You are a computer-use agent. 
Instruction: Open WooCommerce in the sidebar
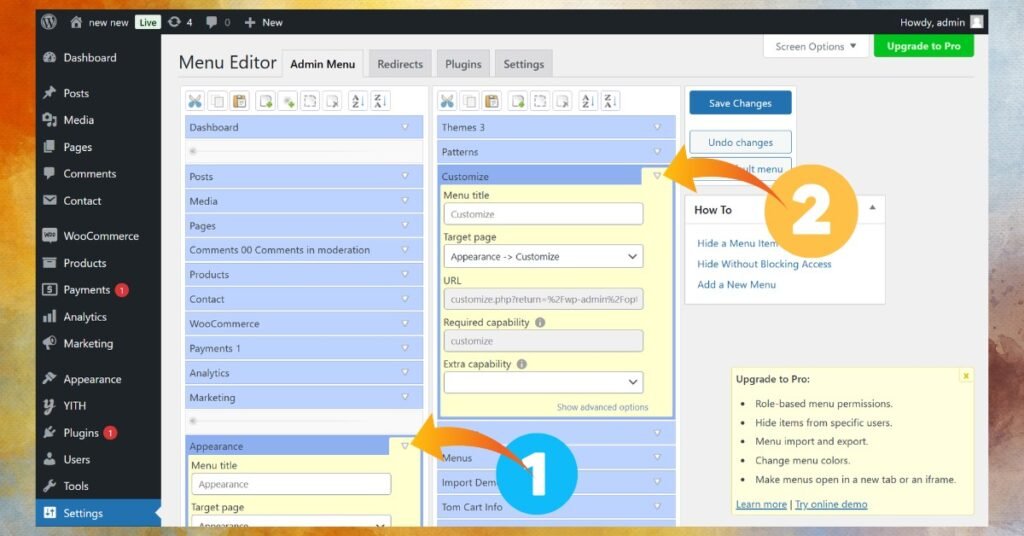pos(99,236)
